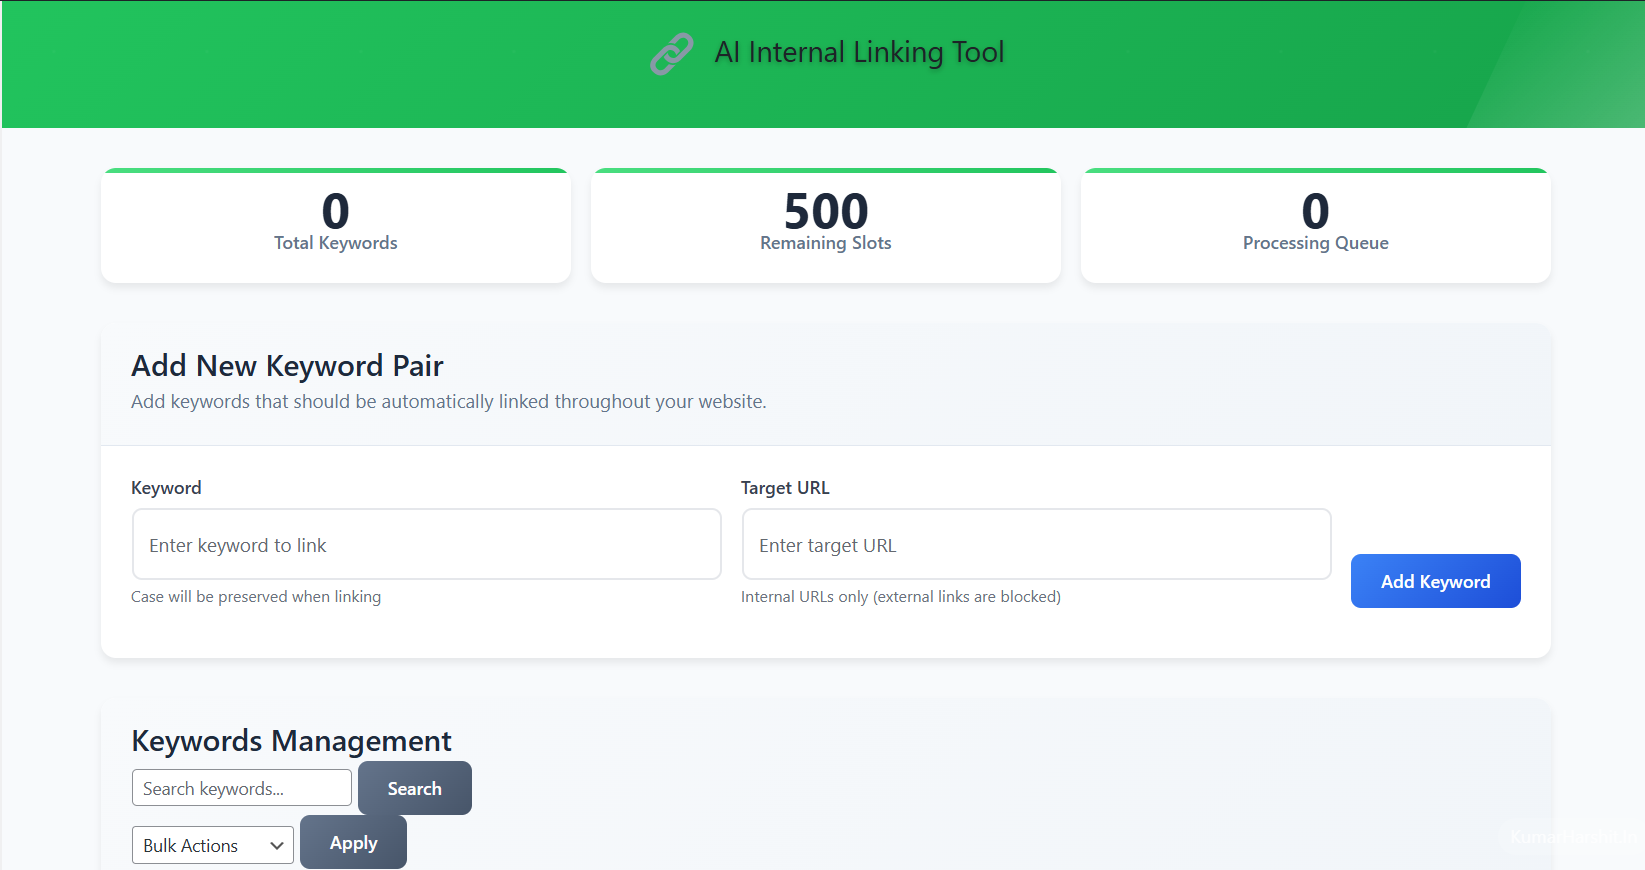This screenshot has width=1645, height=870.
Task: Click the Add New Keyword Pair heading
Action: coord(287,366)
